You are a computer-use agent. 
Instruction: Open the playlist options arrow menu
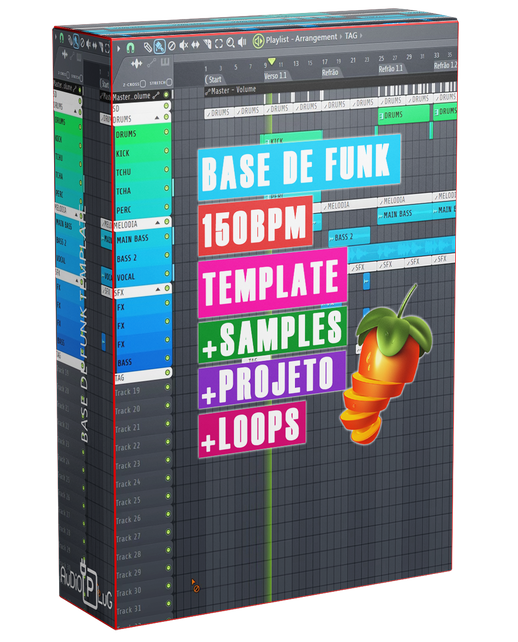119,49
